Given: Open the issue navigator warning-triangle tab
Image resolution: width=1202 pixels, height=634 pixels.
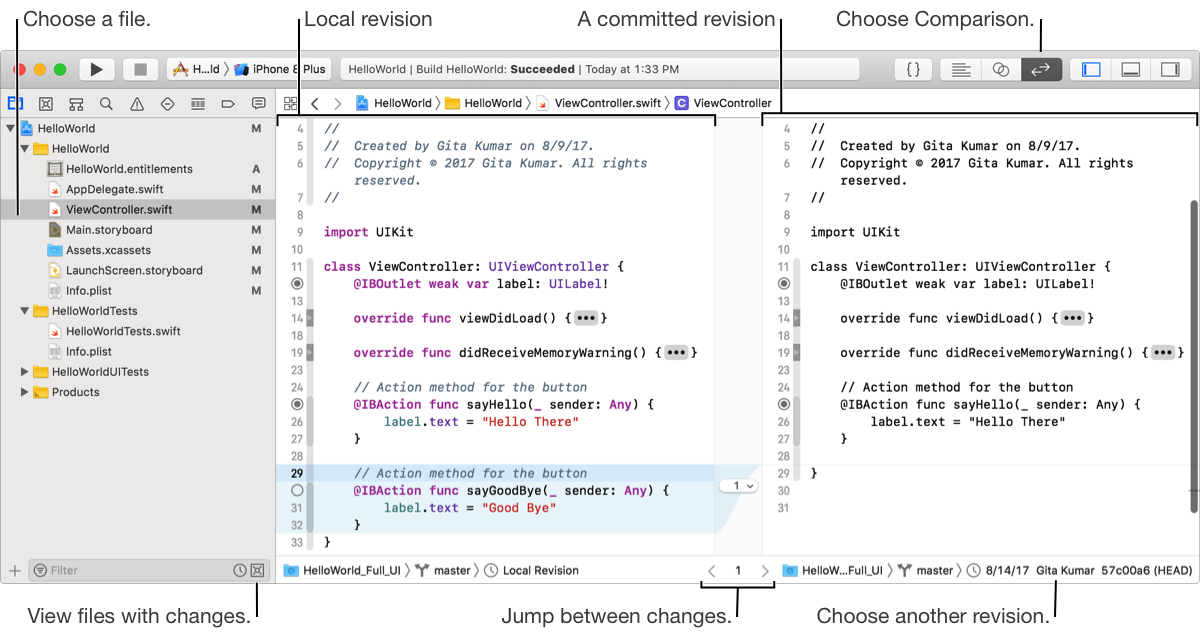Looking at the screenshot, I should (x=137, y=103).
